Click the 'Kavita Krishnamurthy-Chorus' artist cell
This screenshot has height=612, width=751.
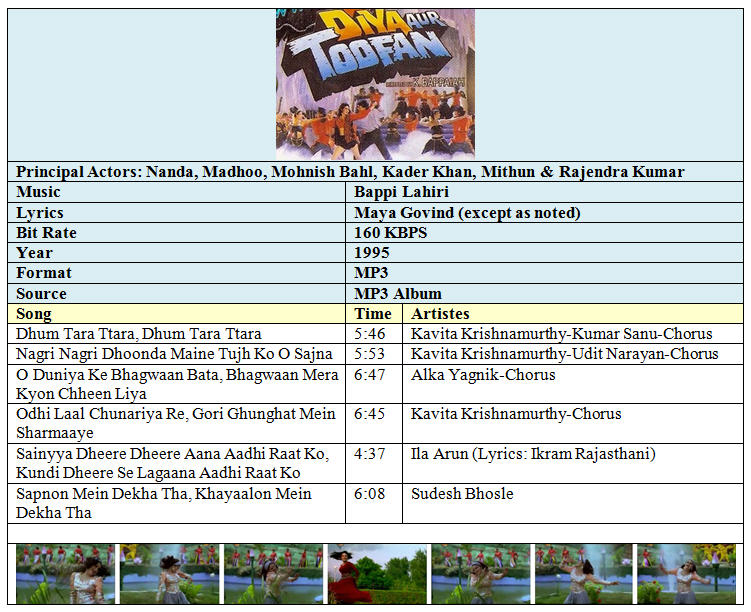(x=573, y=424)
